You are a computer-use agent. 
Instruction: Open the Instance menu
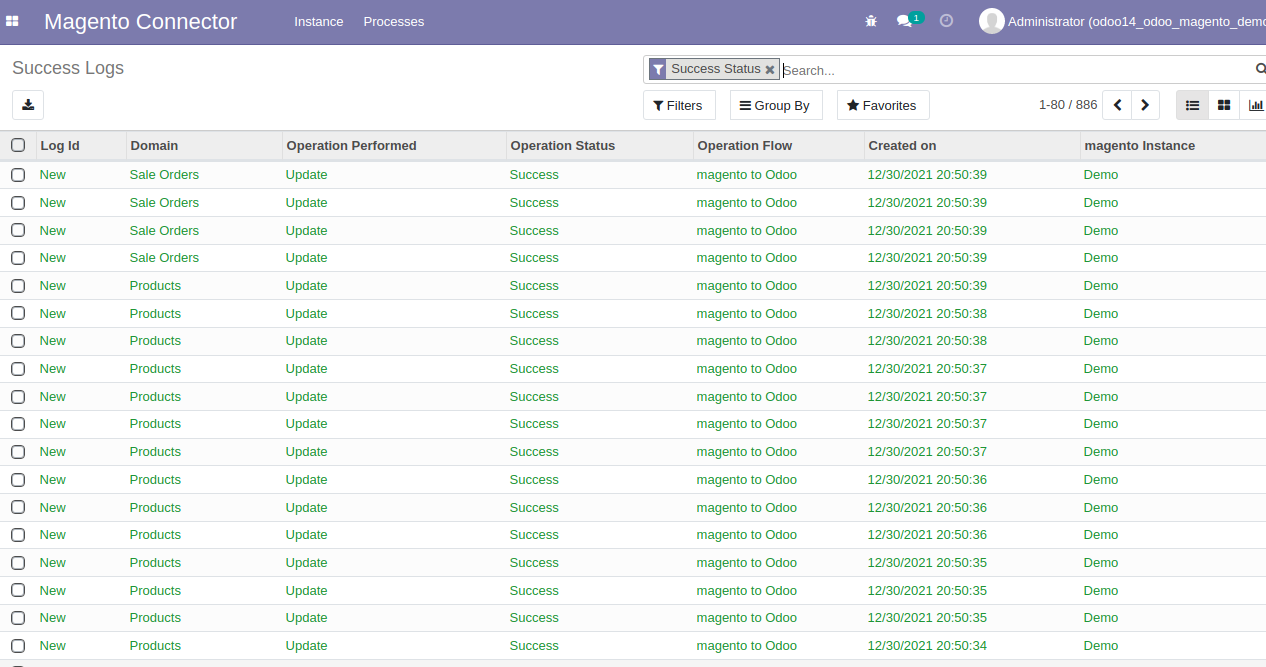click(x=318, y=21)
